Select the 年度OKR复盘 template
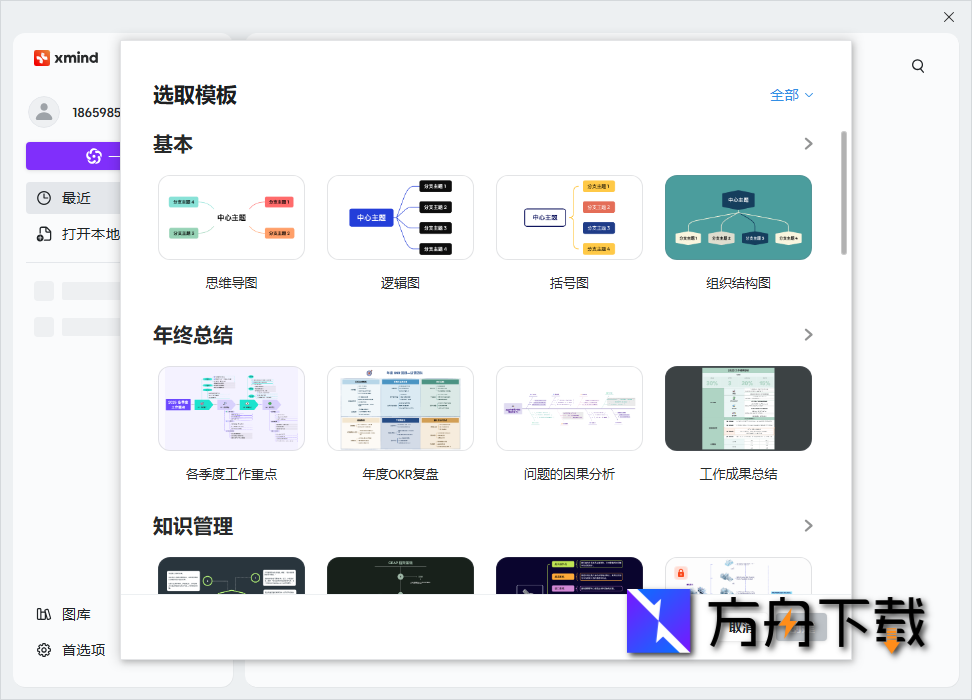 400,409
